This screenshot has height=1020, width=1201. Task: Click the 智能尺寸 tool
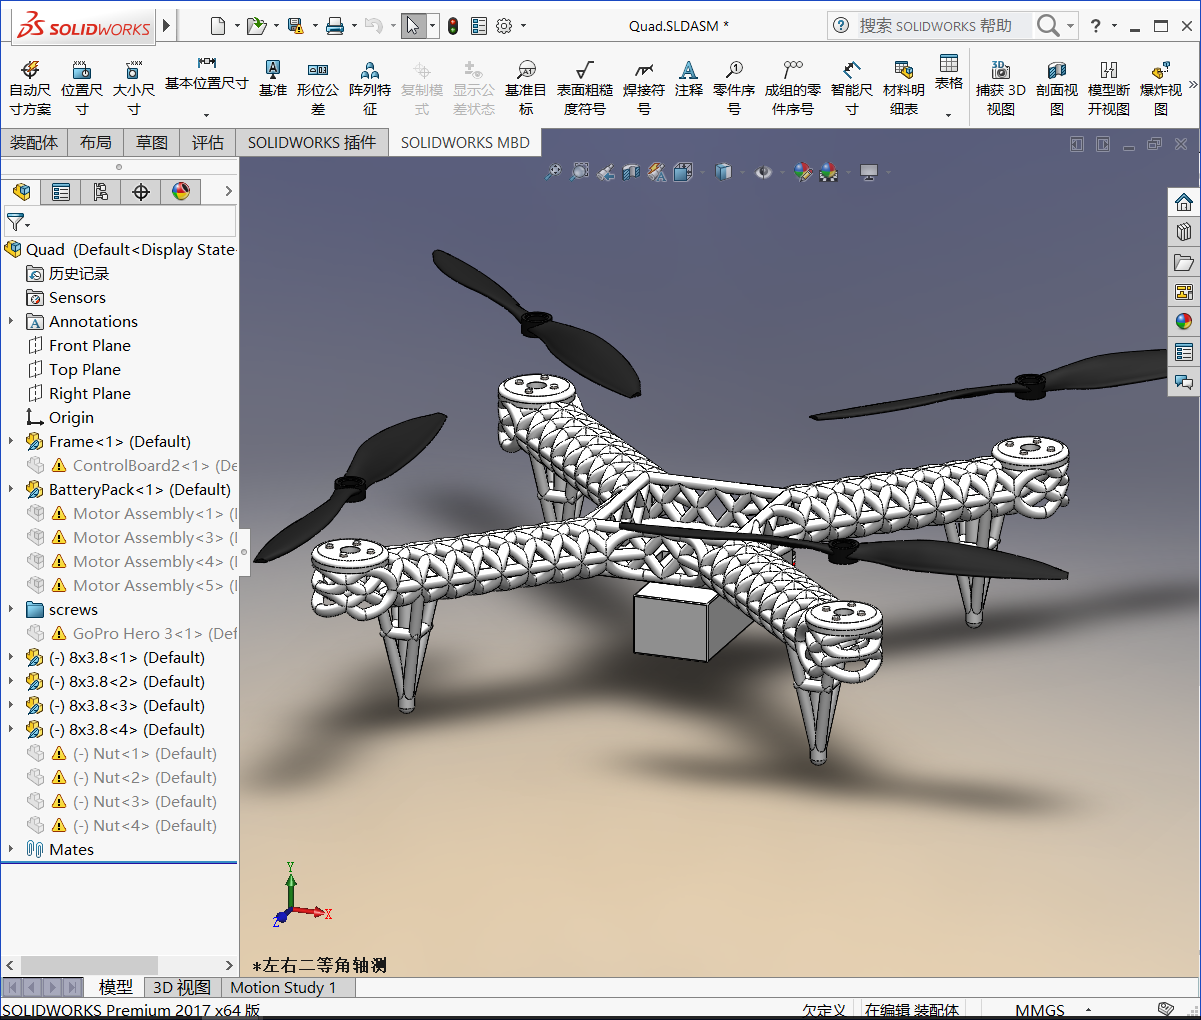[852, 87]
